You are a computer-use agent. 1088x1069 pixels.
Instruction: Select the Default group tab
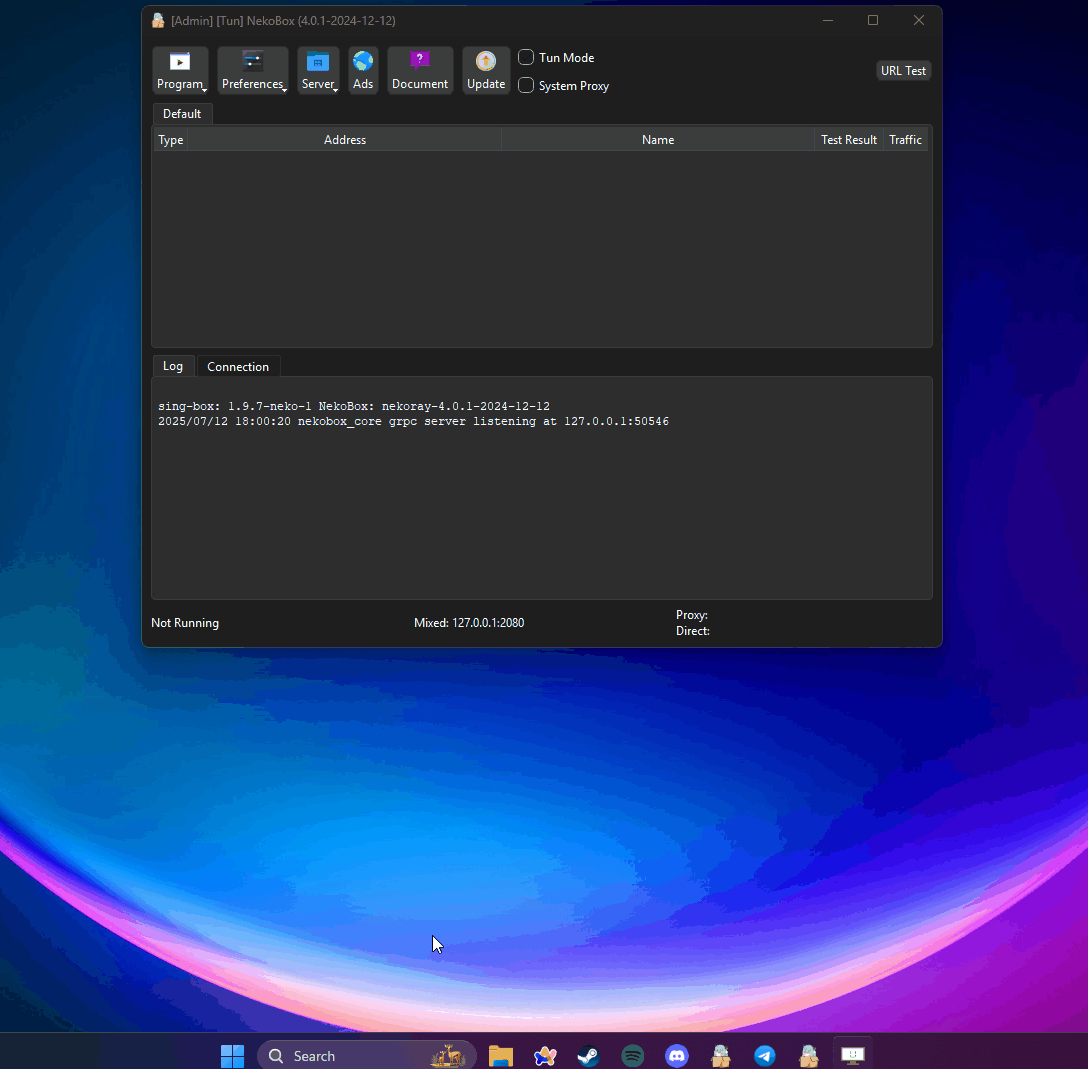[x=182, y=114]
